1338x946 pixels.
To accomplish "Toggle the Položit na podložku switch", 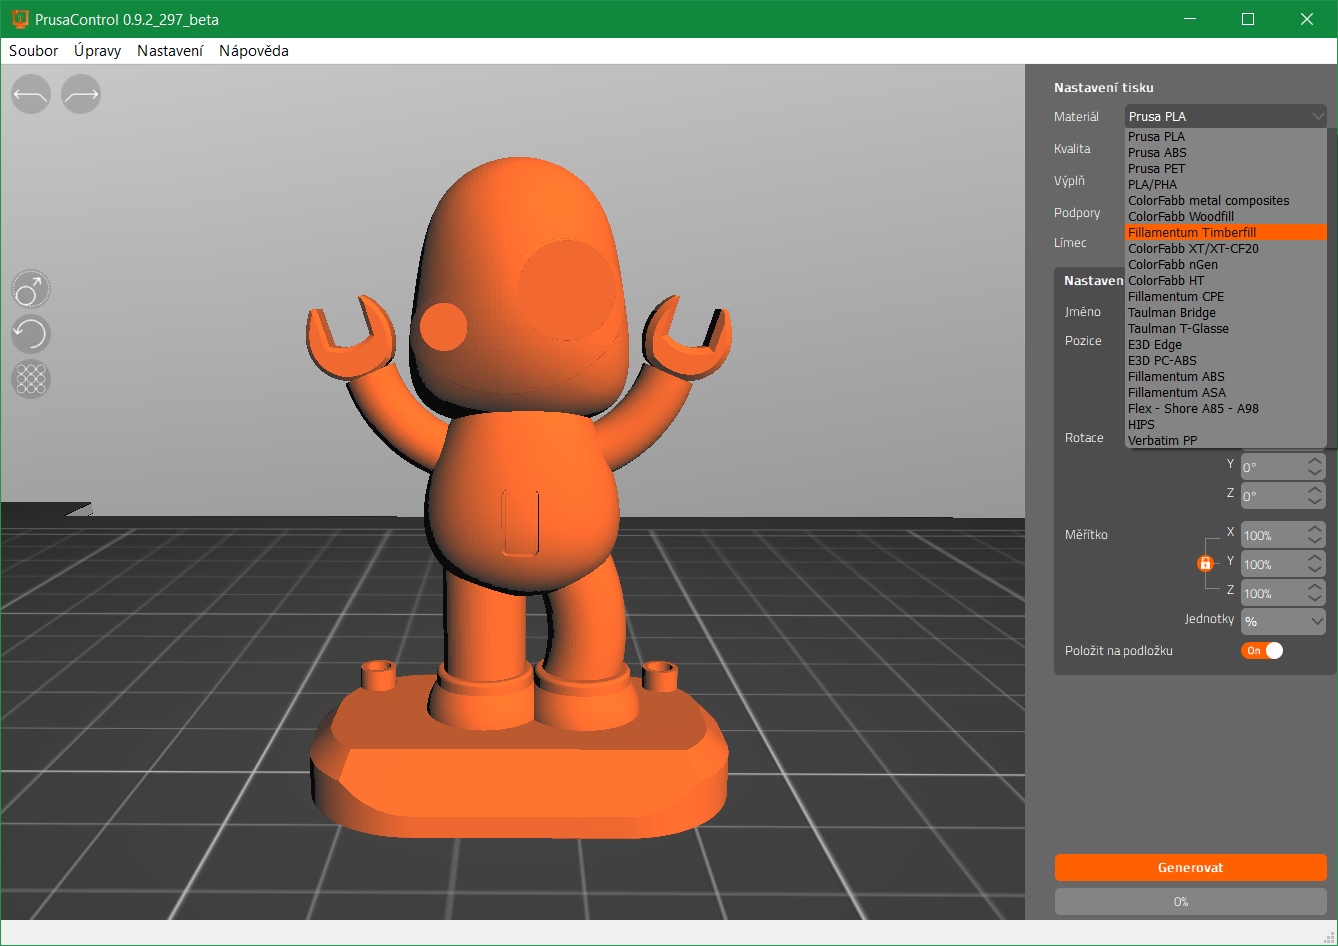I will pyautogui.click(x=1262, y=651).
